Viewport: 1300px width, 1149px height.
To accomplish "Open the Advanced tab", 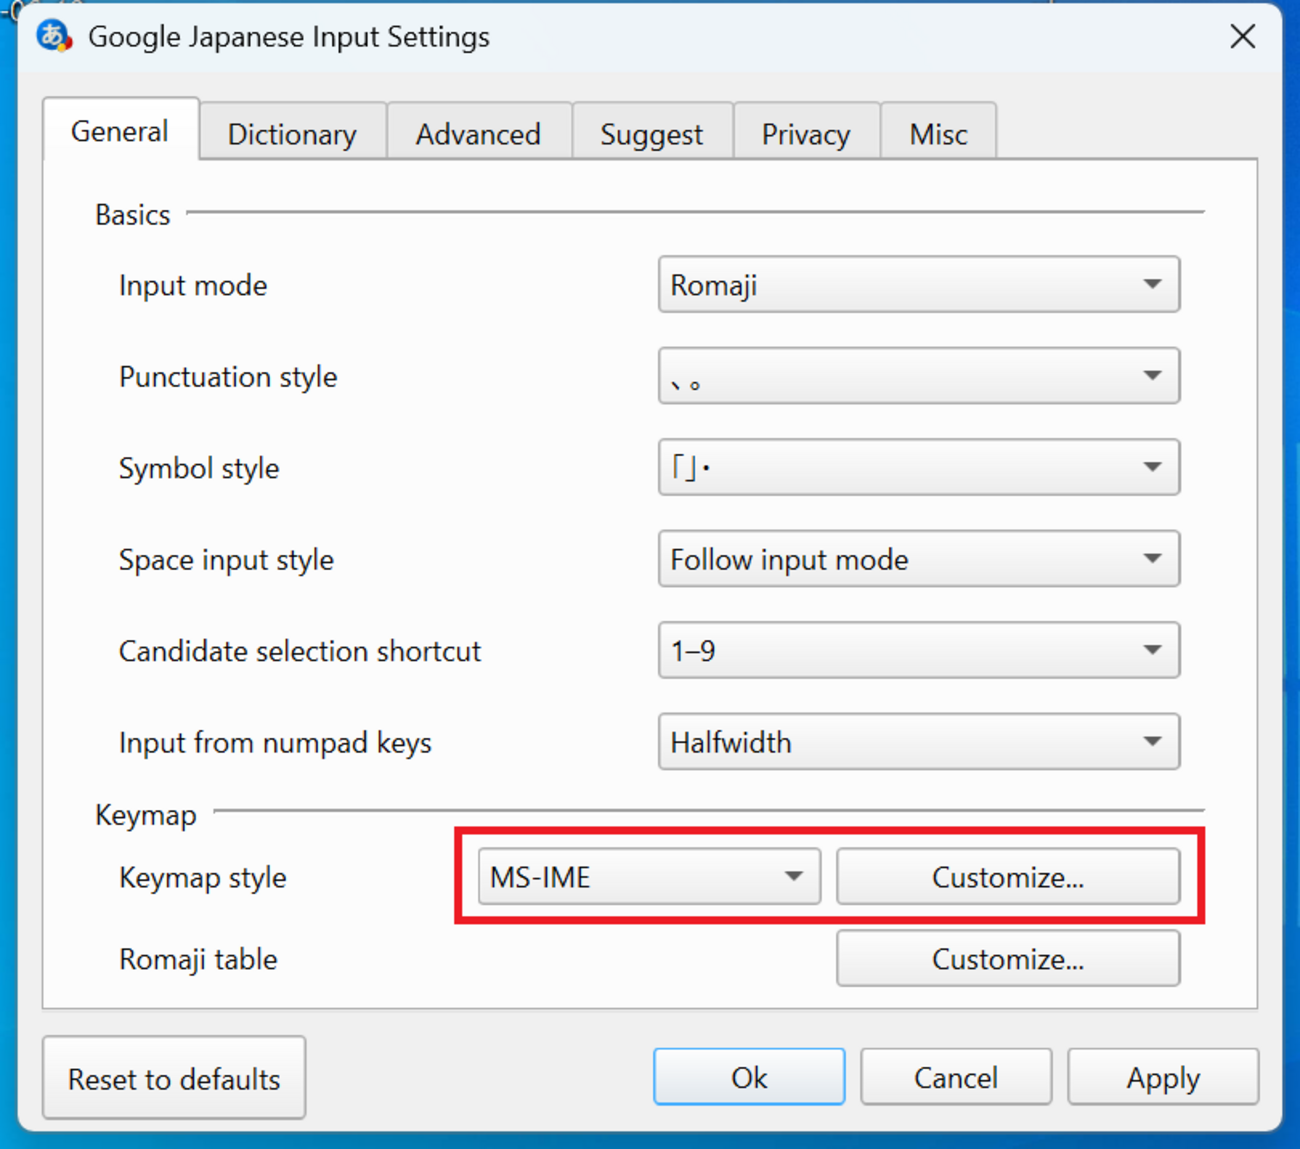I will point(478,134).
